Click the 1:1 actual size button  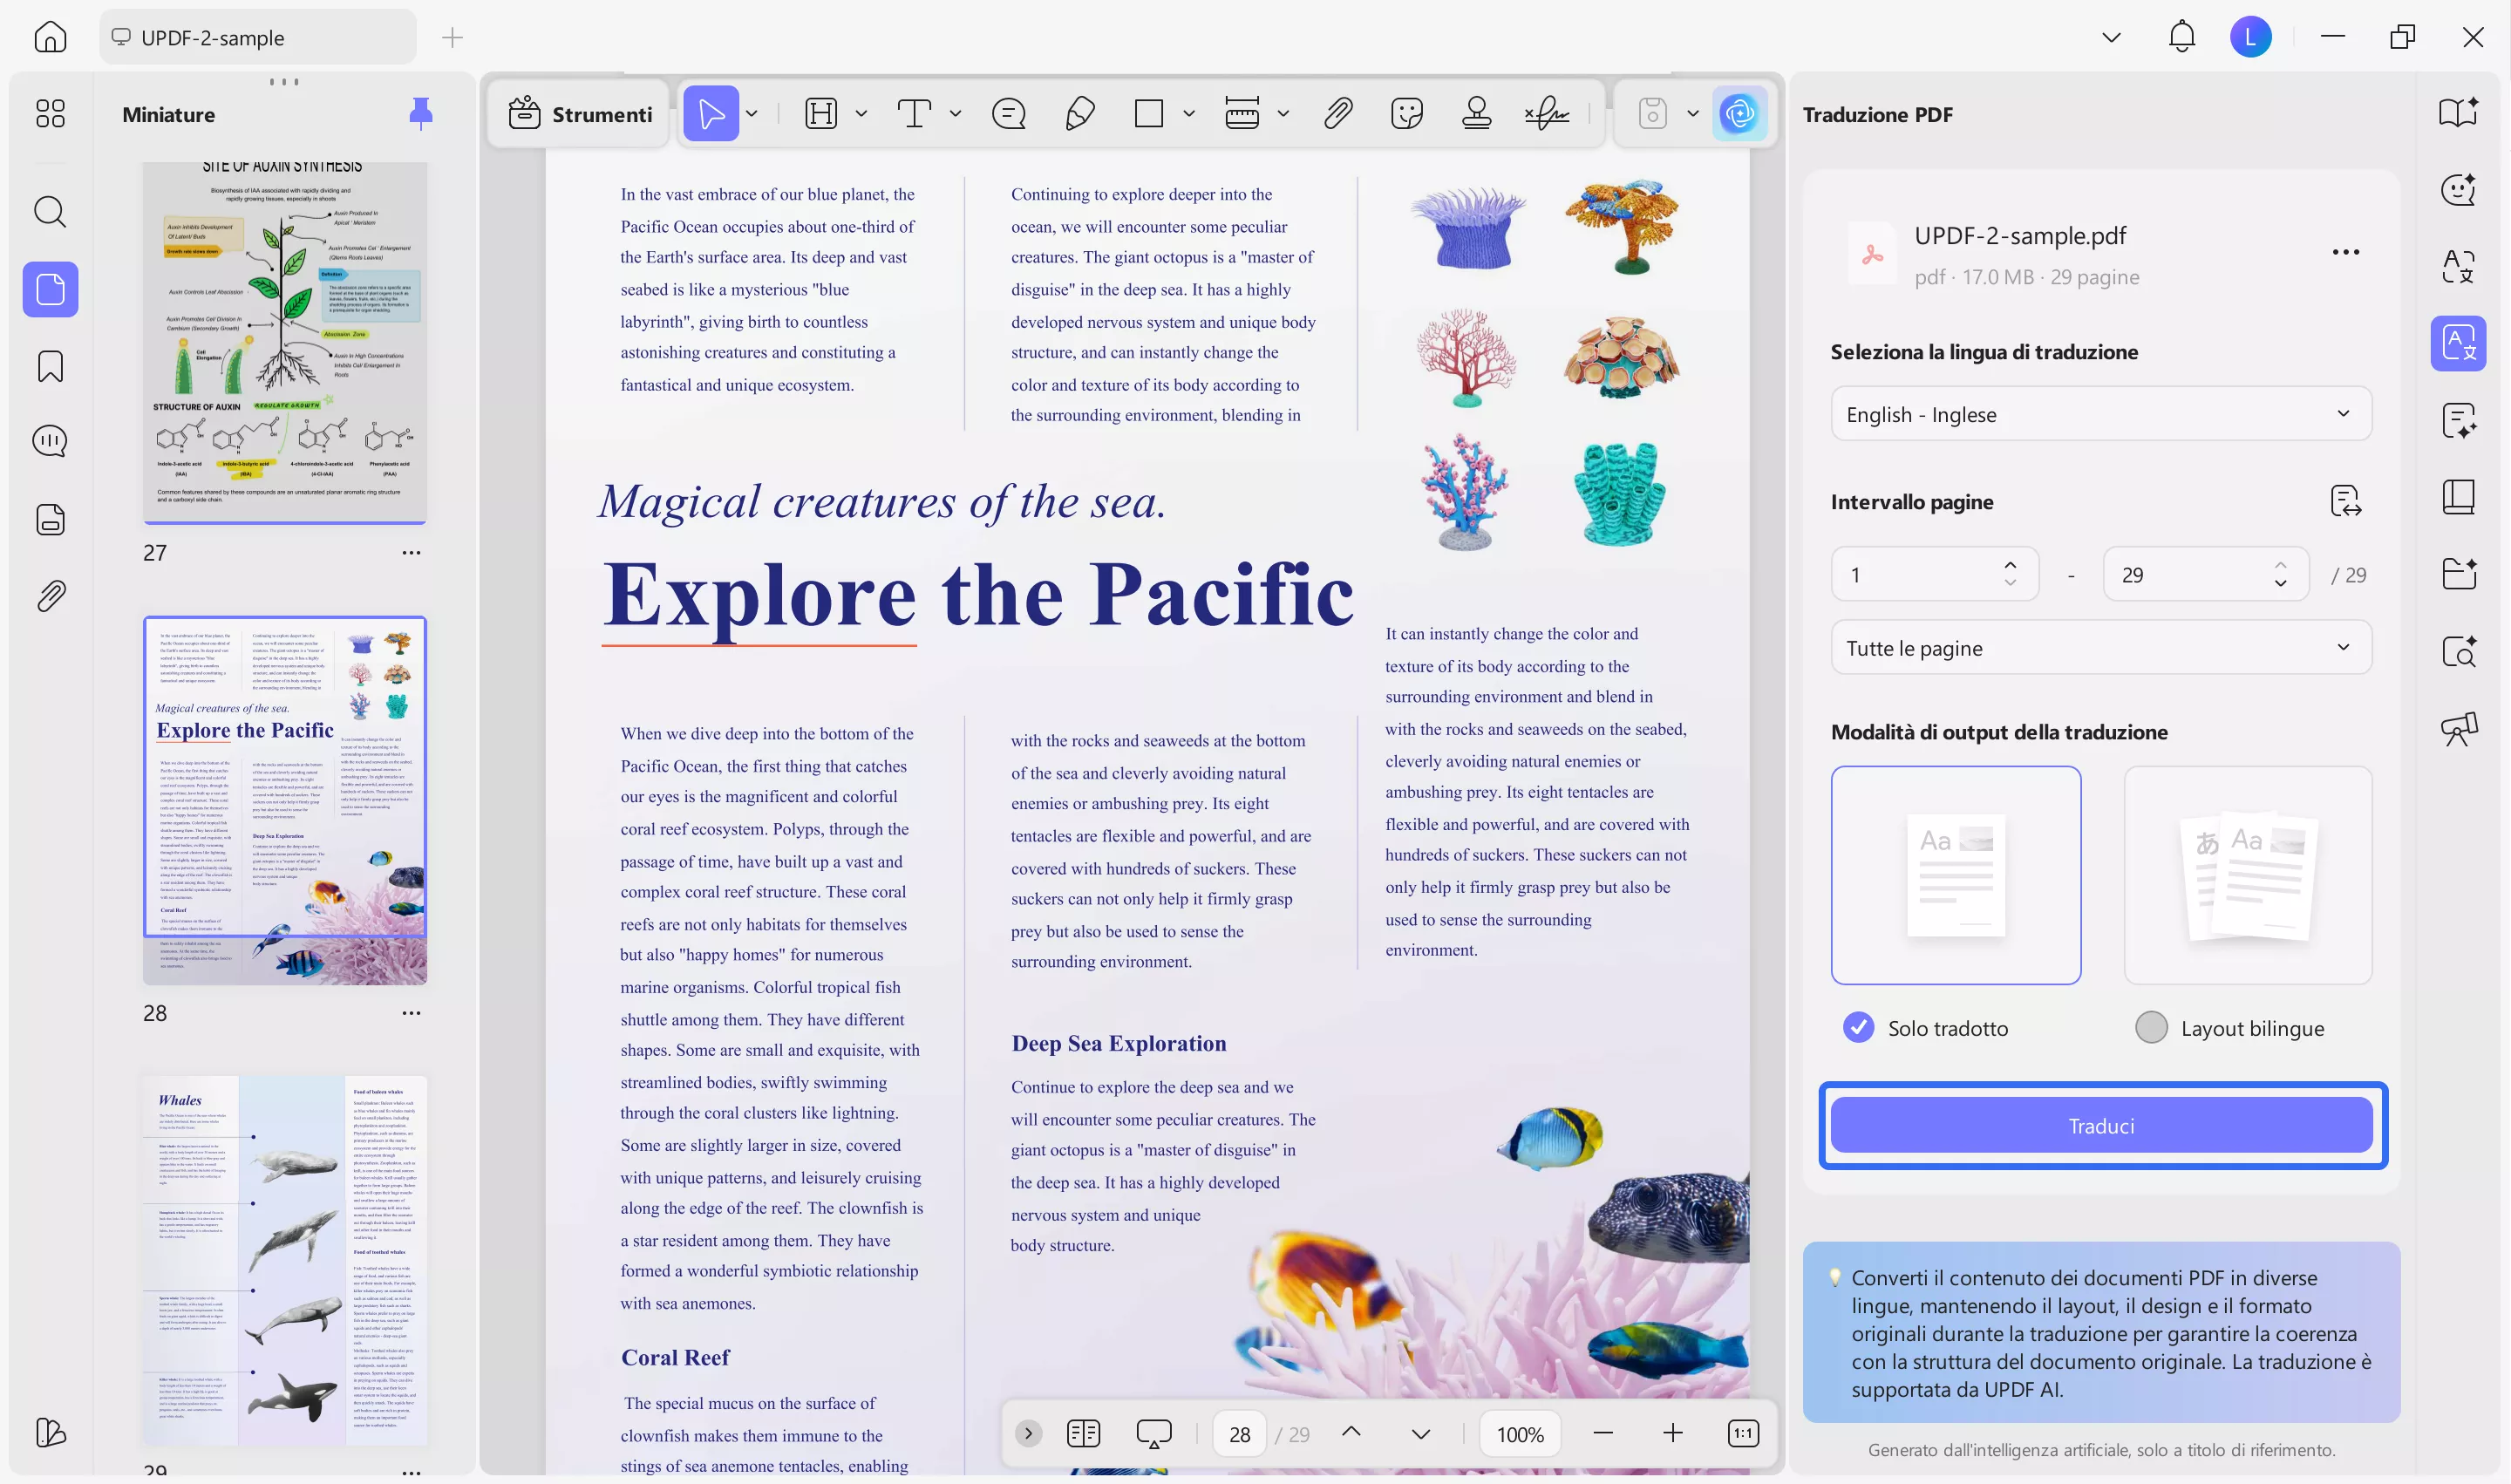1742,1434
